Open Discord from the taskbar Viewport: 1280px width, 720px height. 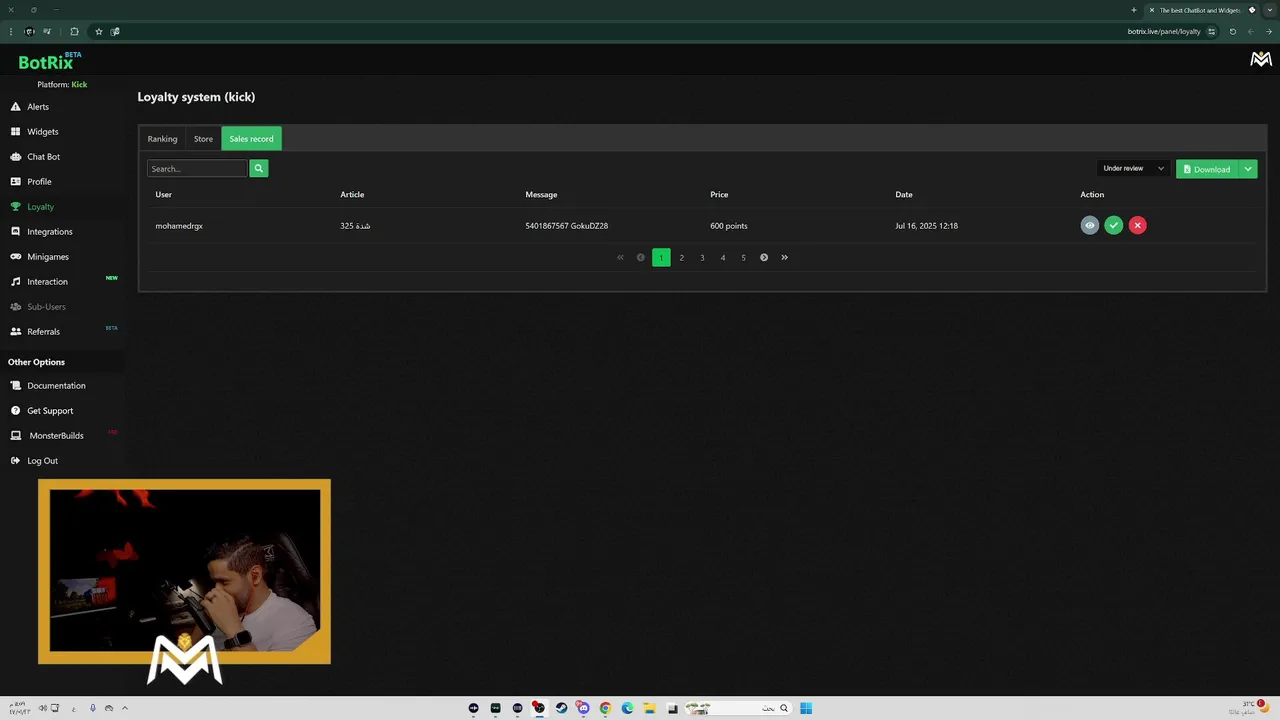[x=583, y=708]
